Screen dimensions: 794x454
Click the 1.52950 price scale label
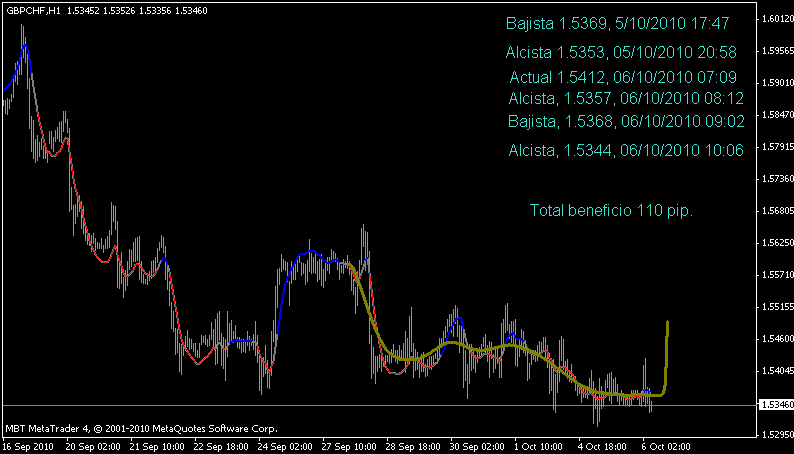pos(773,435)
